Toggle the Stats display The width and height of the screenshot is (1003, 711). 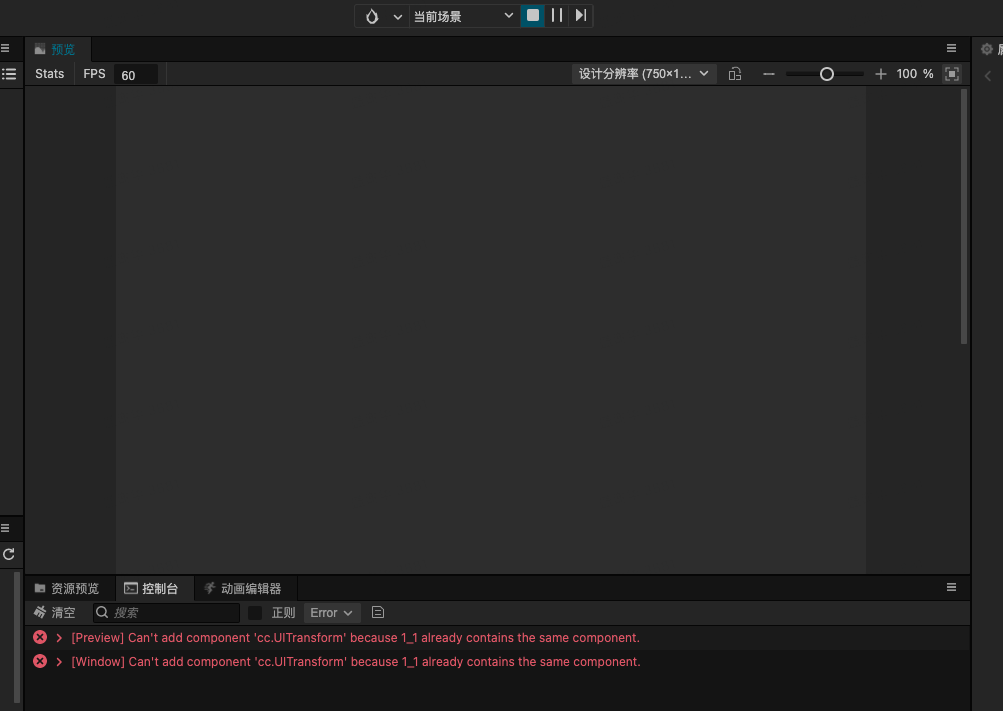[x=49, y=74]
